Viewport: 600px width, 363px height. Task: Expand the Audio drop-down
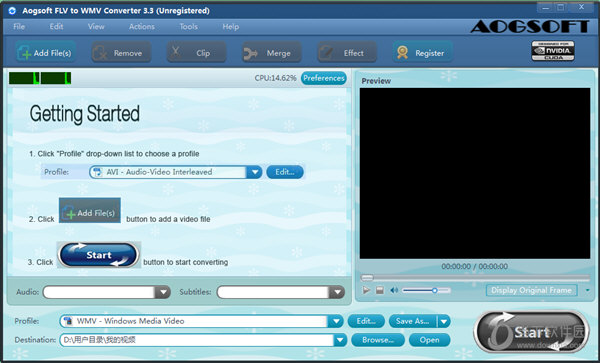coord(163,292)
